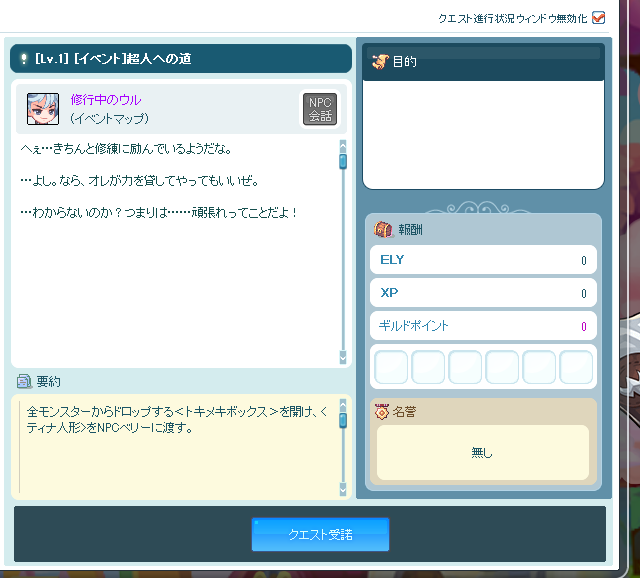
Task: Click the sixth reward item slot
Action: tap(576, 367)
